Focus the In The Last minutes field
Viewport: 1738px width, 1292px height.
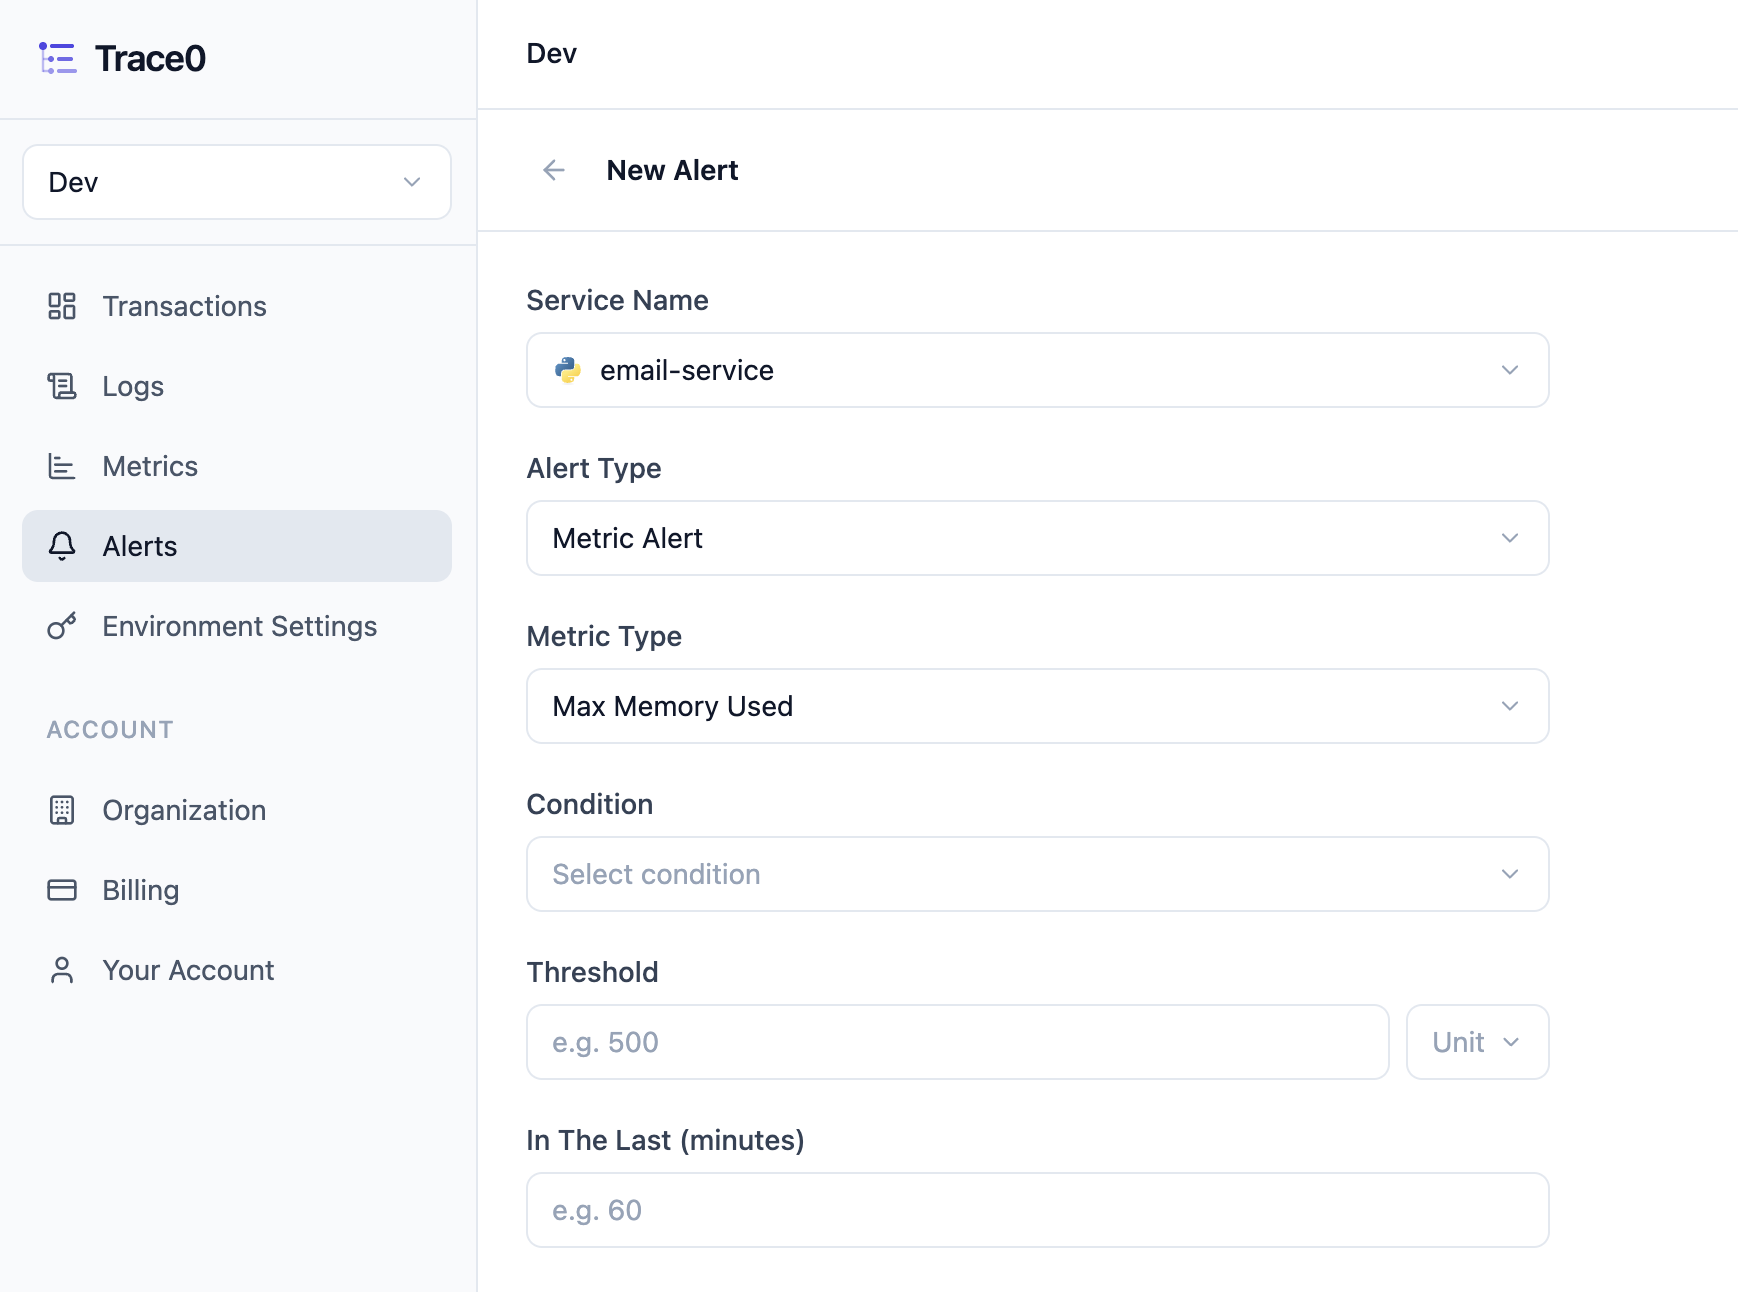1038,1210
